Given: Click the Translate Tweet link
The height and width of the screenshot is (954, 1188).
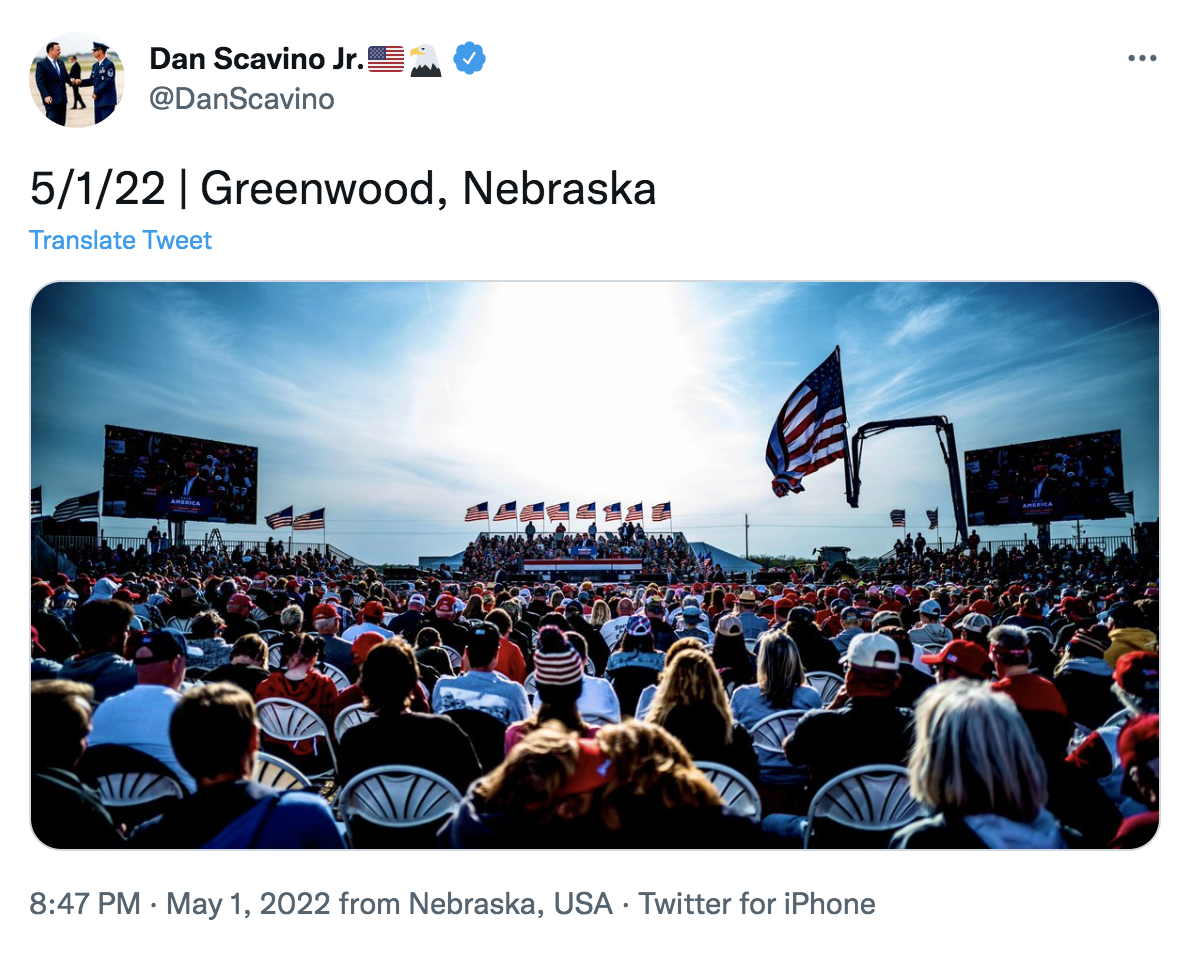Looking at the screenshot, I should (x=120, y=240).
